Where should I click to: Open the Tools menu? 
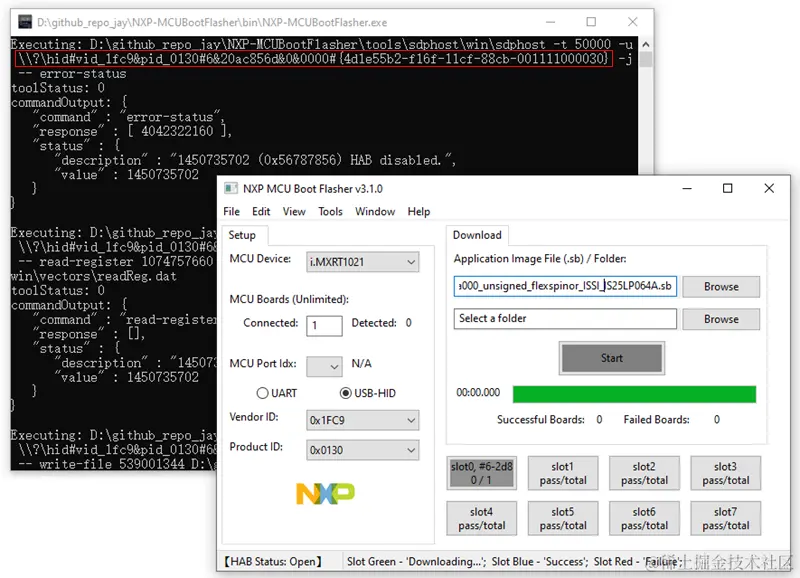[x=331, y=211]
